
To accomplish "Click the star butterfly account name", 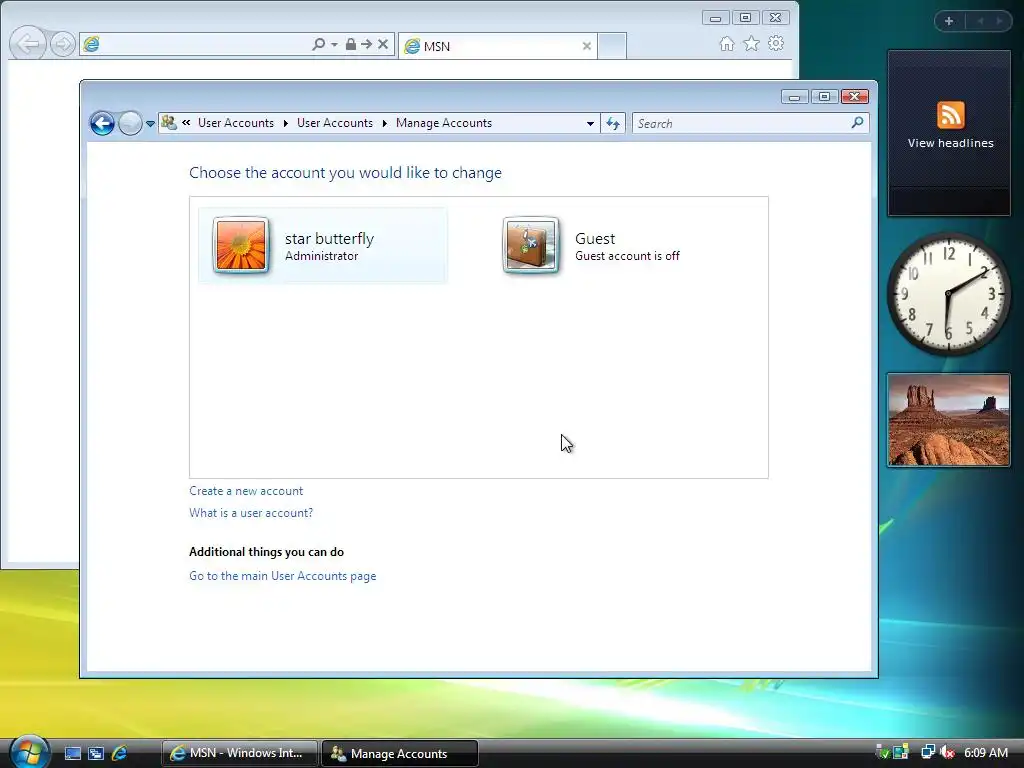I will click(329, 238).
